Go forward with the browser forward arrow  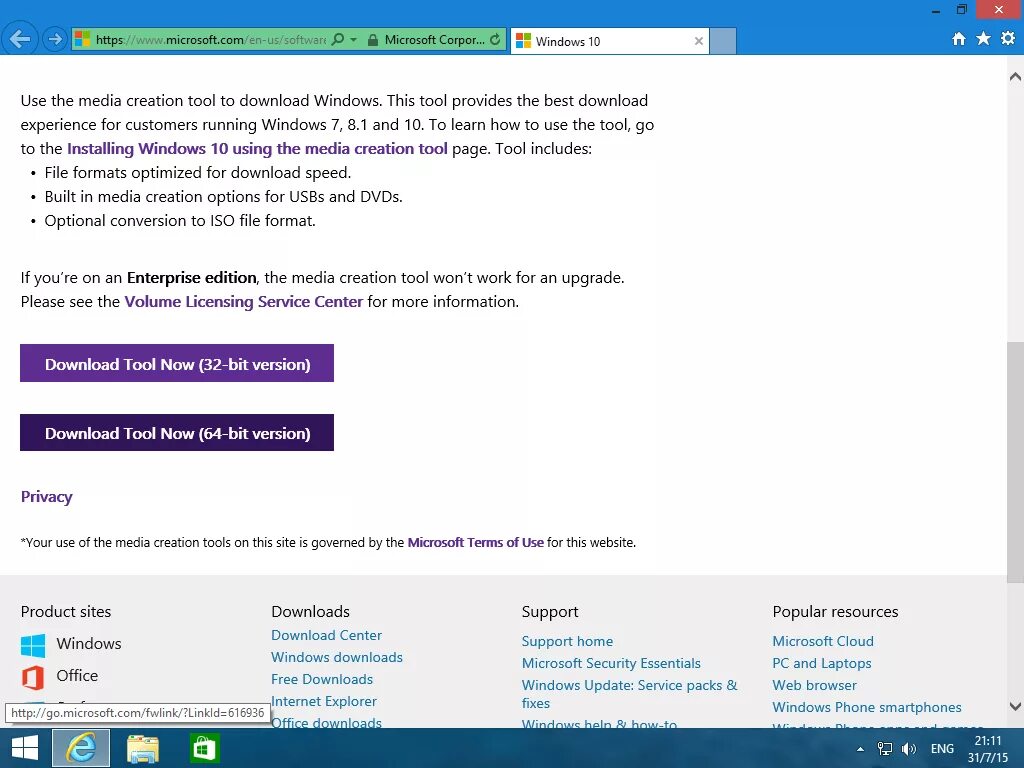(x=55, y=39)
